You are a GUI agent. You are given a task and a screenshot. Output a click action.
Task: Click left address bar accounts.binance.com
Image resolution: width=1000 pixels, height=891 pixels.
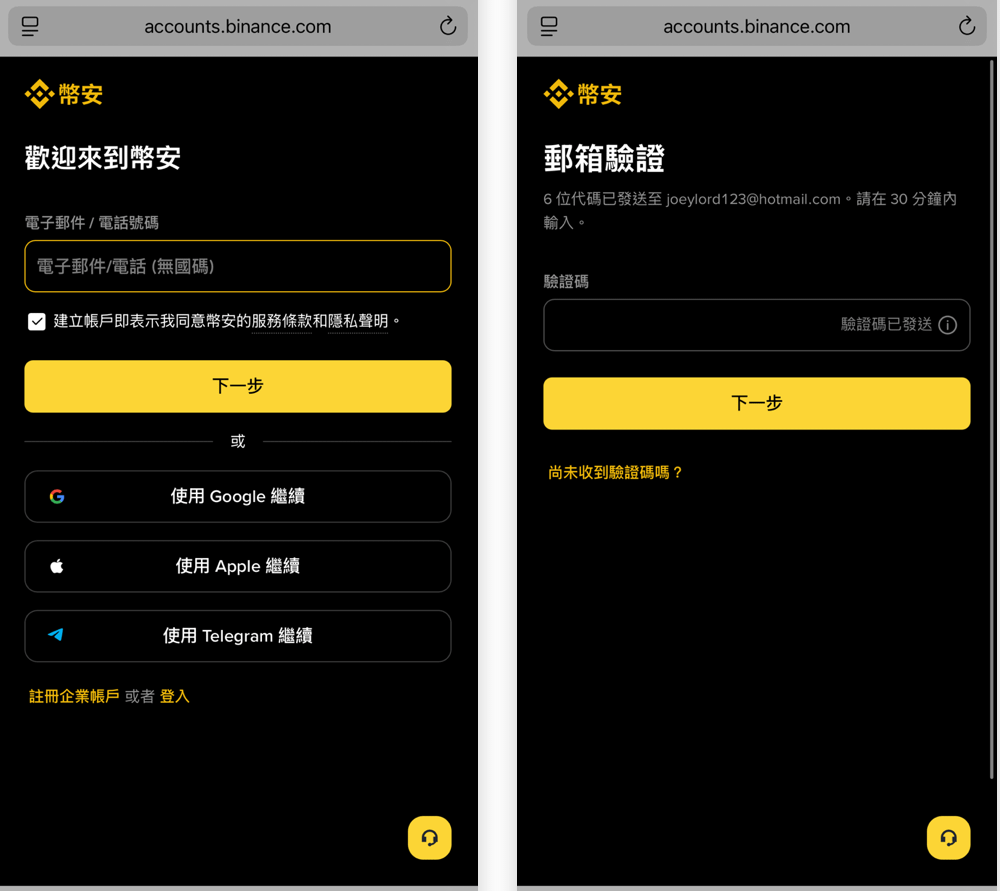point(238,27)
